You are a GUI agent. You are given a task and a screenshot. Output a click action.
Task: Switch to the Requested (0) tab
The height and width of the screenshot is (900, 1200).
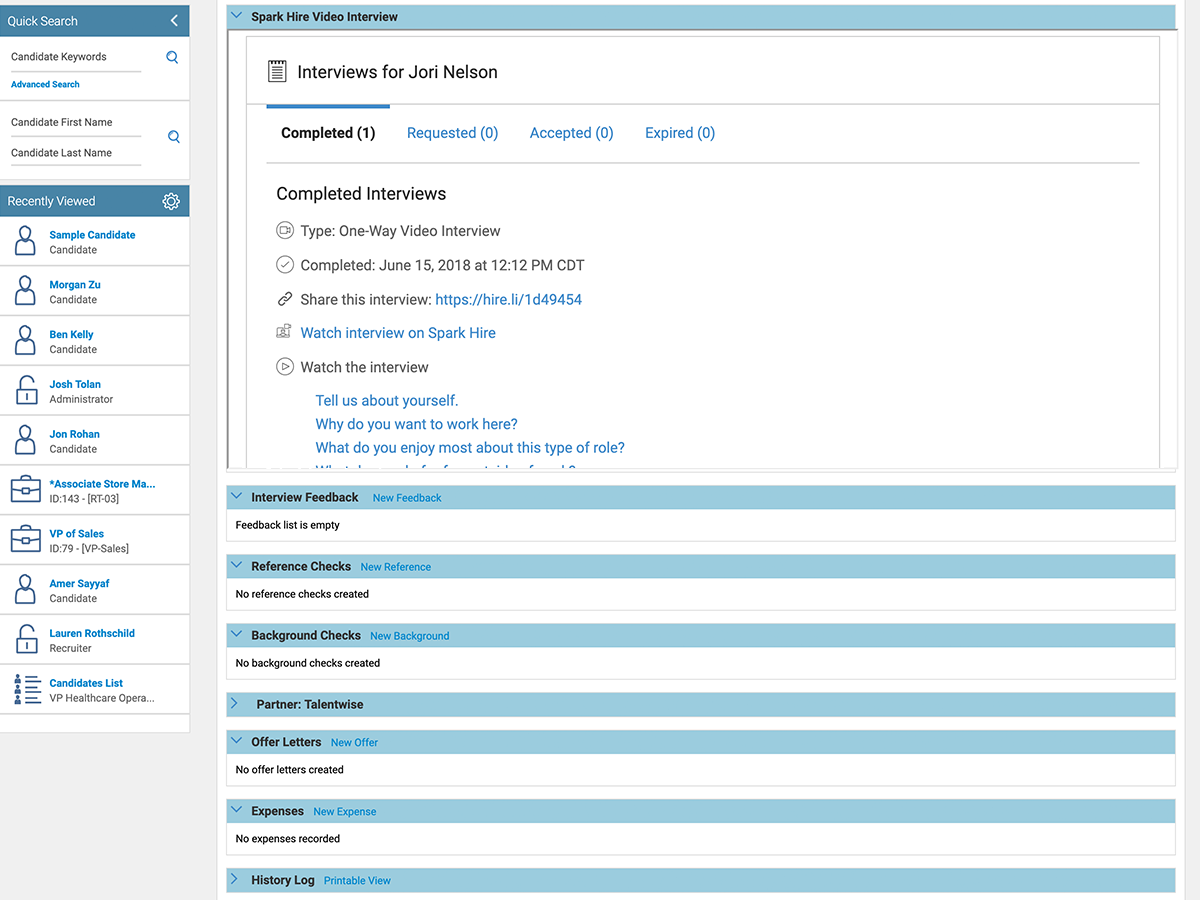452,133
